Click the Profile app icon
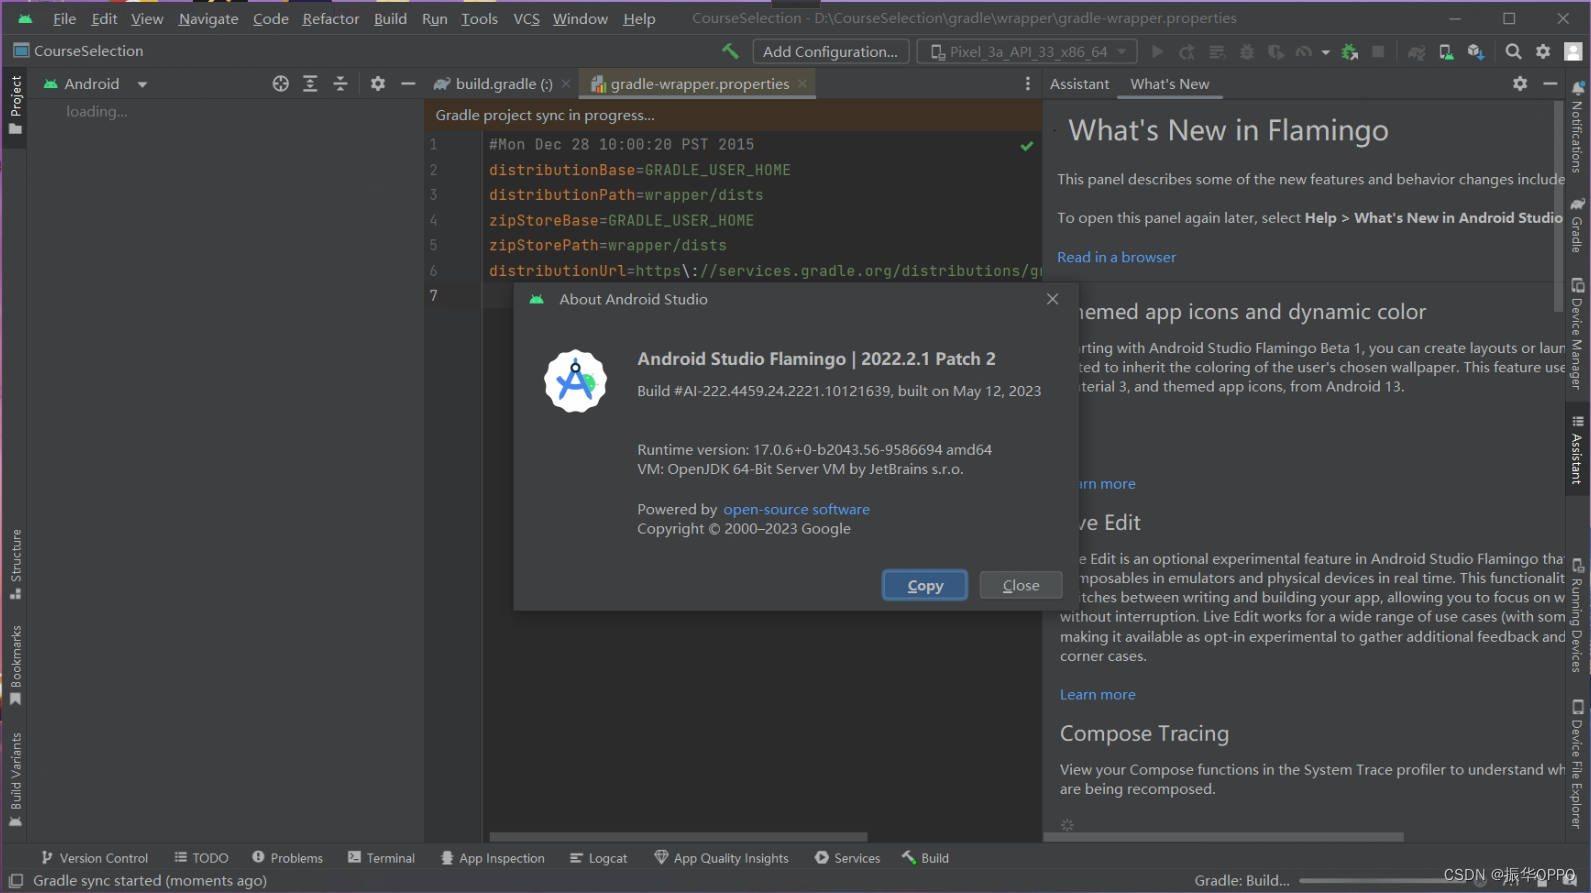This screenshot has width=1591, height=893. (1304, 52)
